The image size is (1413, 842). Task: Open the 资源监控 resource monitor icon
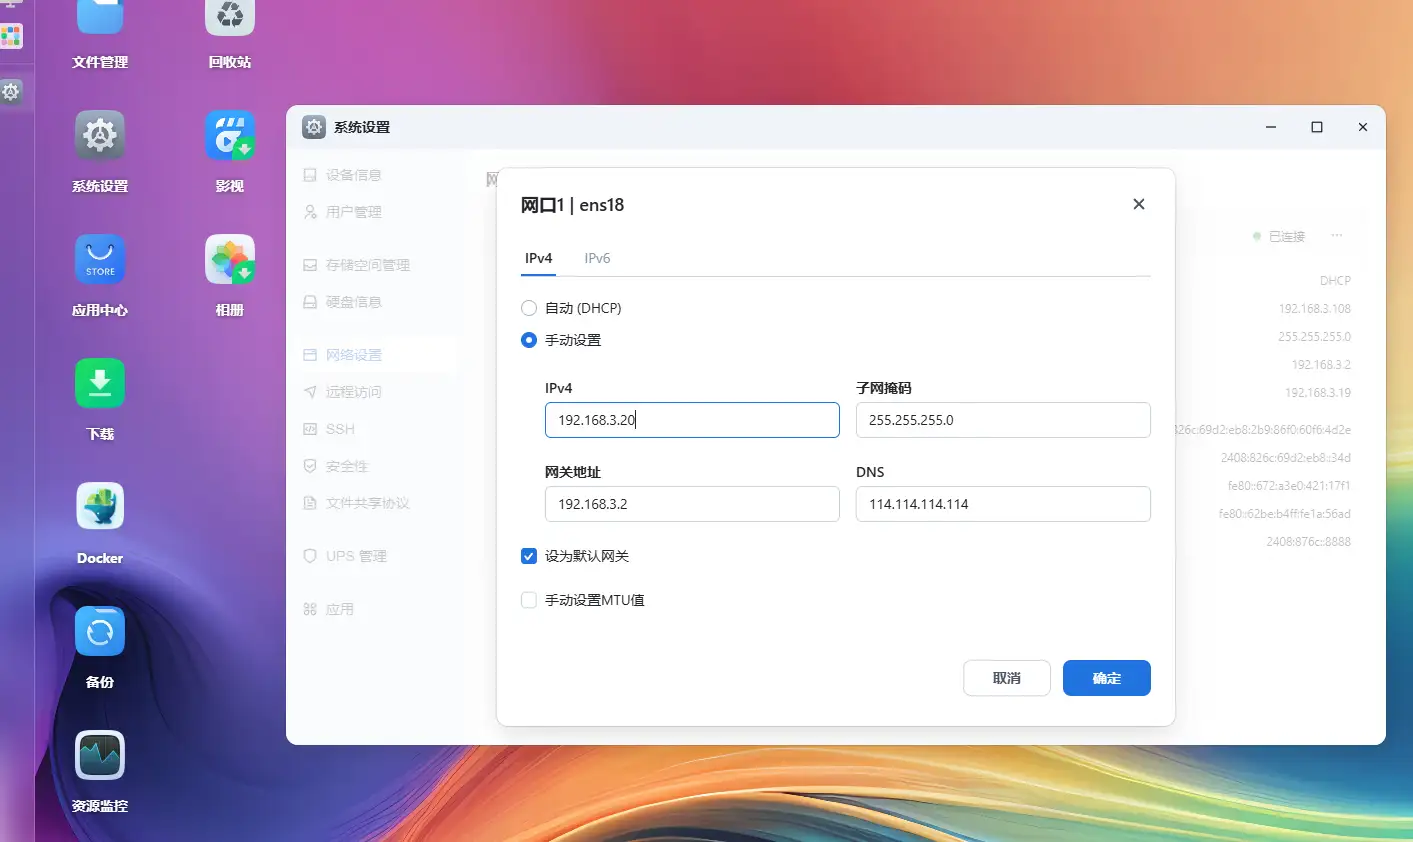[100, 756]
